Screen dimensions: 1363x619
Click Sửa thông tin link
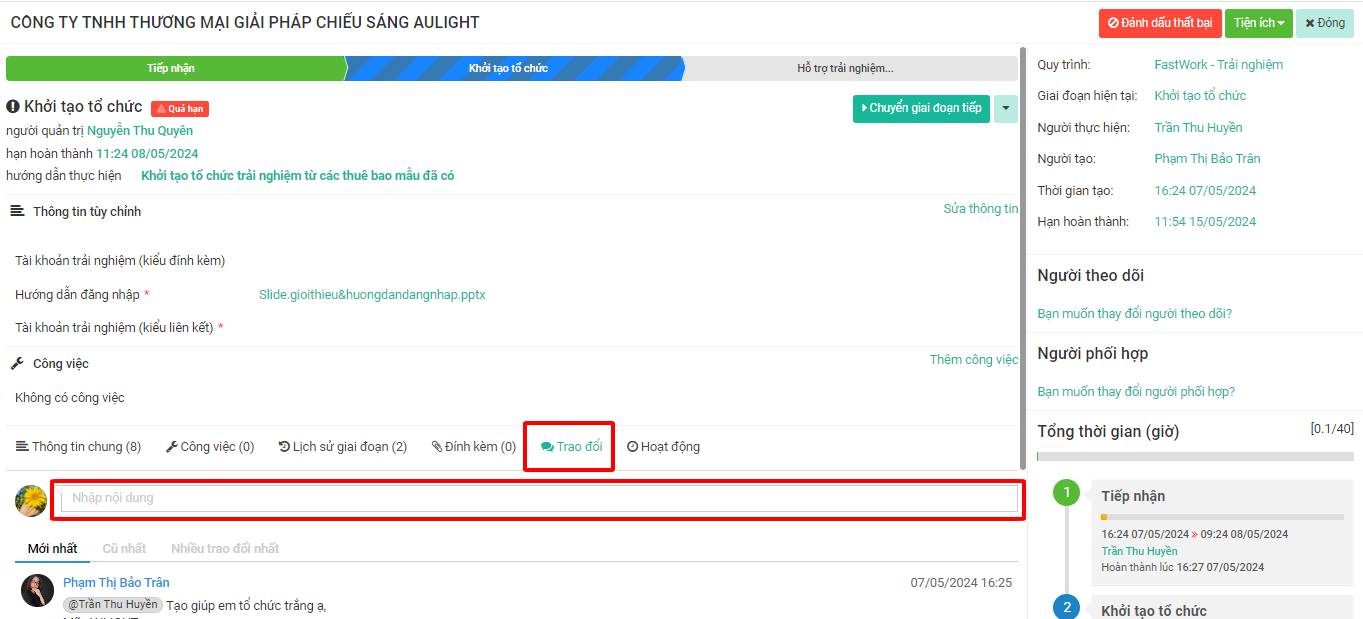point(980,209)
